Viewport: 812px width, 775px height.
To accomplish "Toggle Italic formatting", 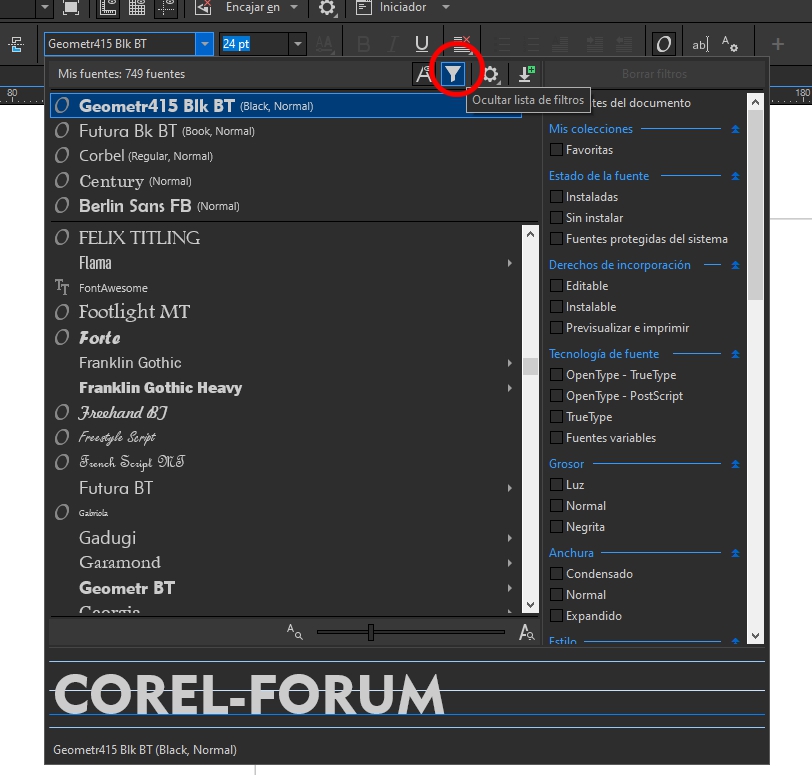I will (x=393, y=44).
